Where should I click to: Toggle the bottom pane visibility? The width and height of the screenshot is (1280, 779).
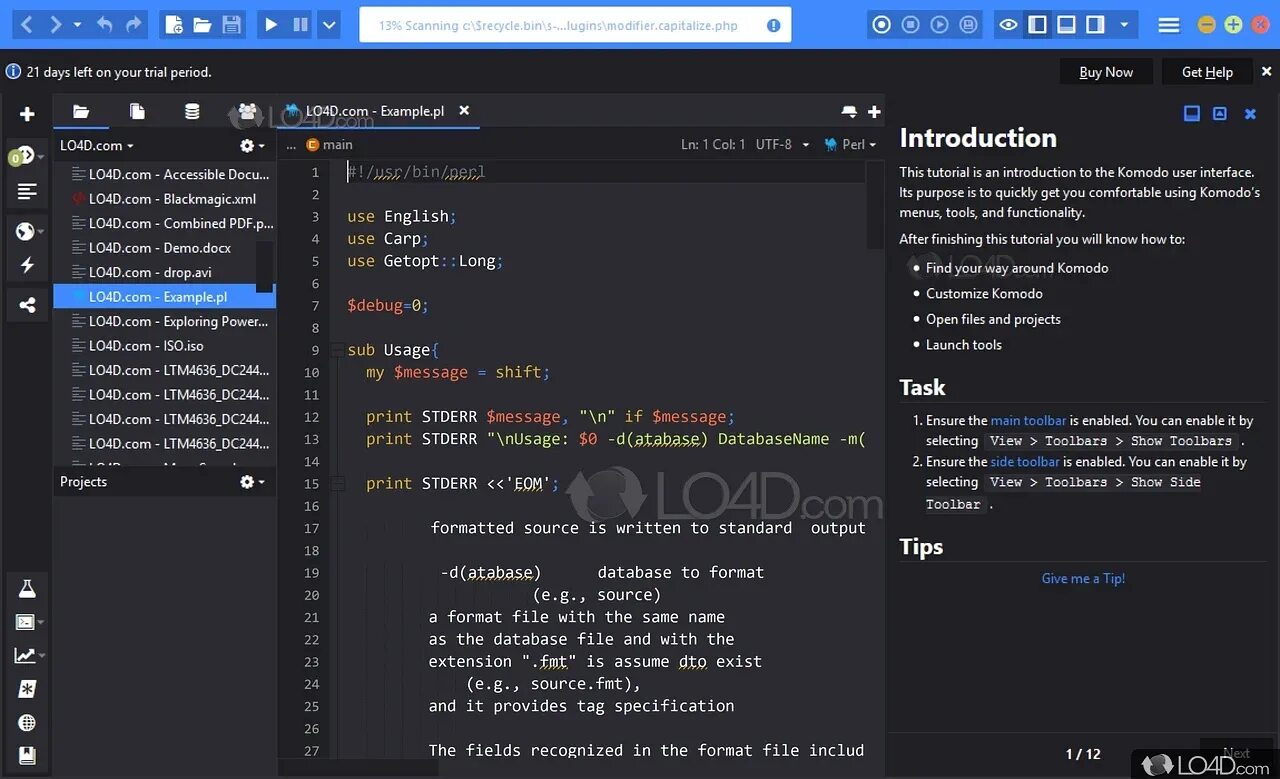[x=1067, y=25]
